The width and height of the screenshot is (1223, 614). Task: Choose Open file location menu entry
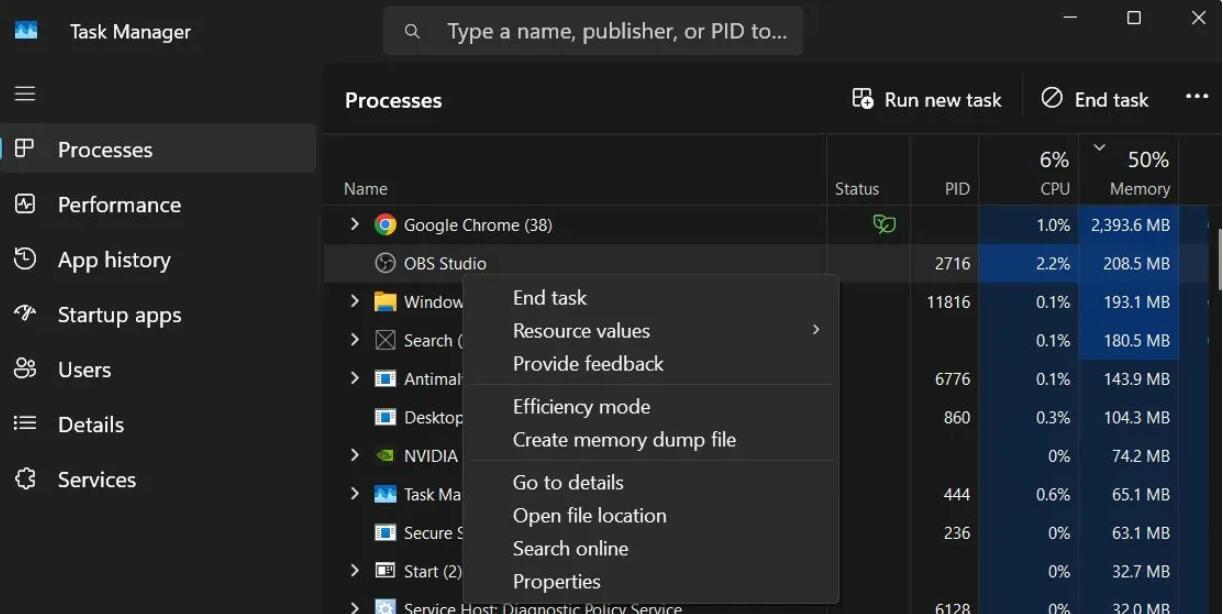589,515
